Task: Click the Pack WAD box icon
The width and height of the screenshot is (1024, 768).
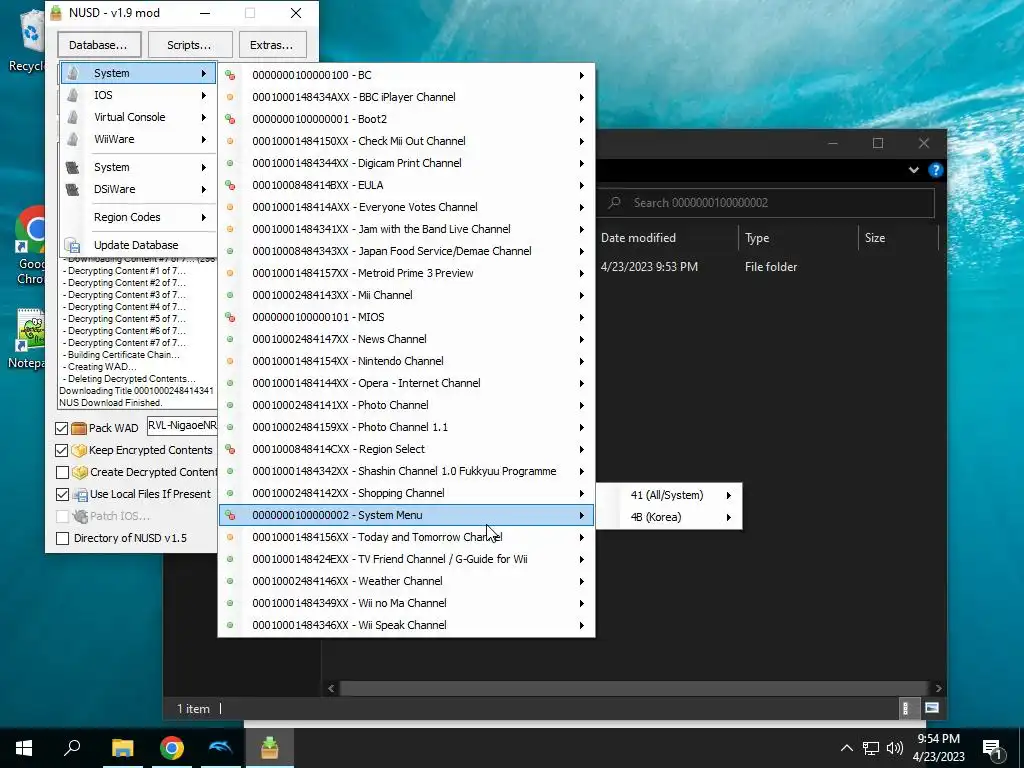Action: [x=79, y=428]
